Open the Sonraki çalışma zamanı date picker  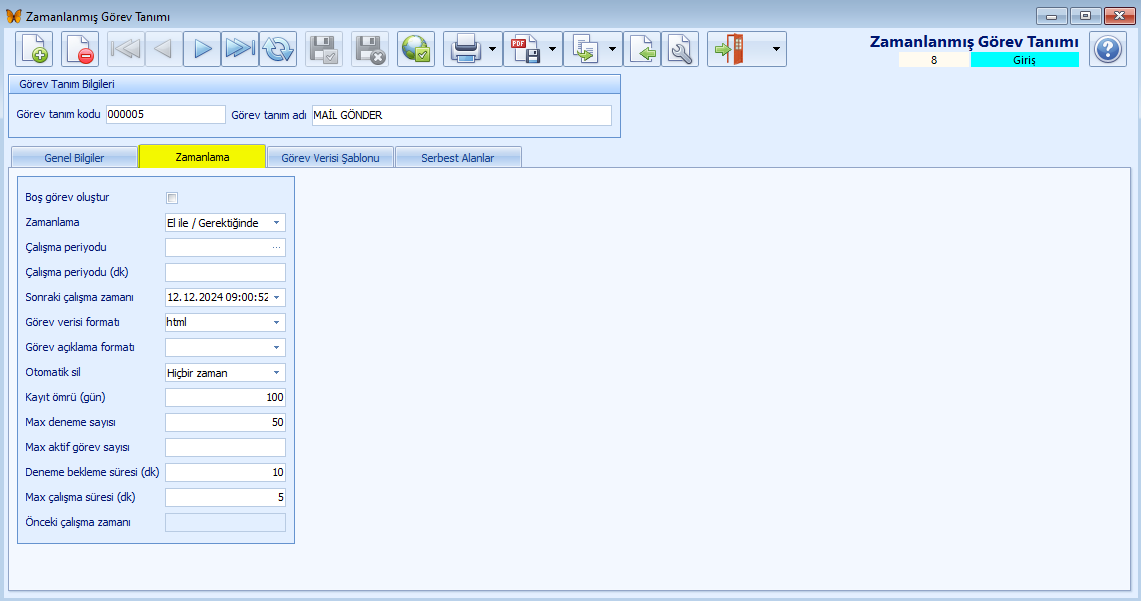[277, 298]
